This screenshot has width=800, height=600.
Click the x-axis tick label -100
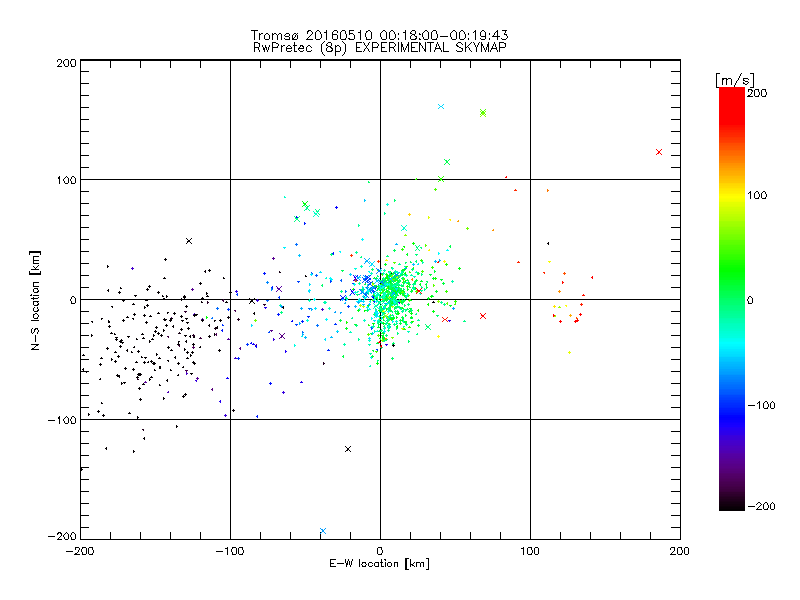click(x=230, y=551)
